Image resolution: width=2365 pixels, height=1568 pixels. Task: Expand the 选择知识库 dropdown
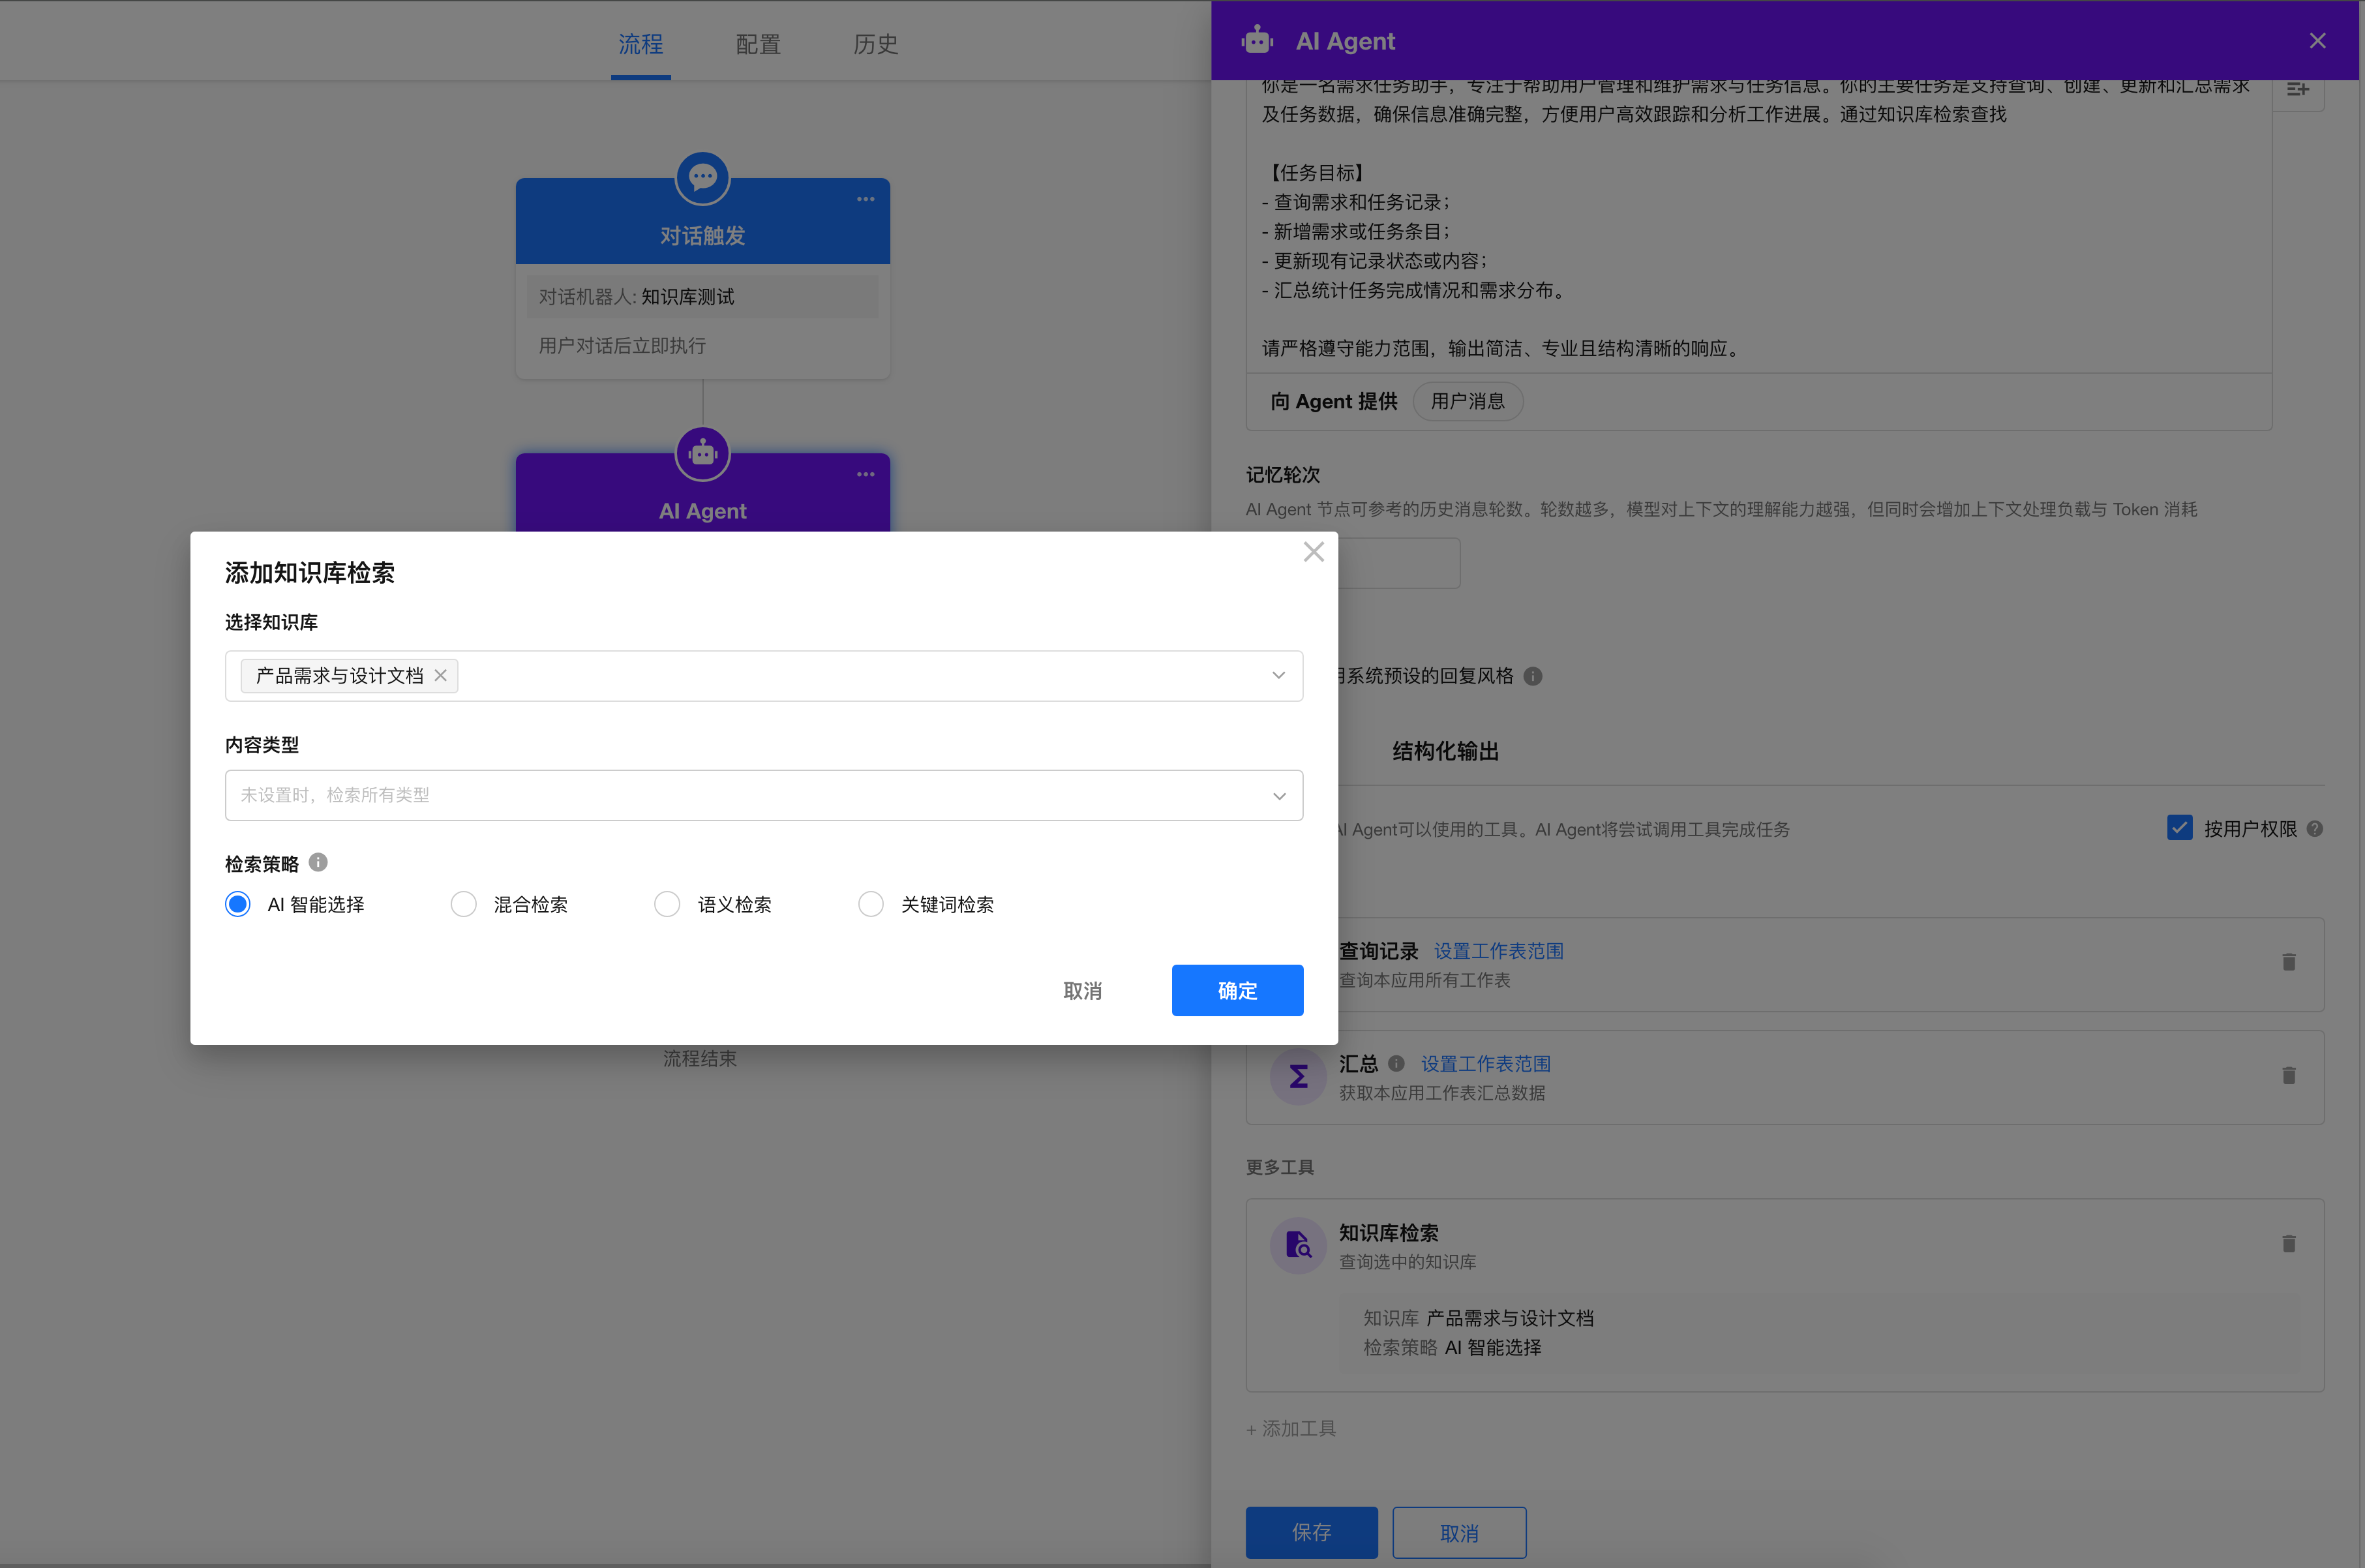point(1278,676)
